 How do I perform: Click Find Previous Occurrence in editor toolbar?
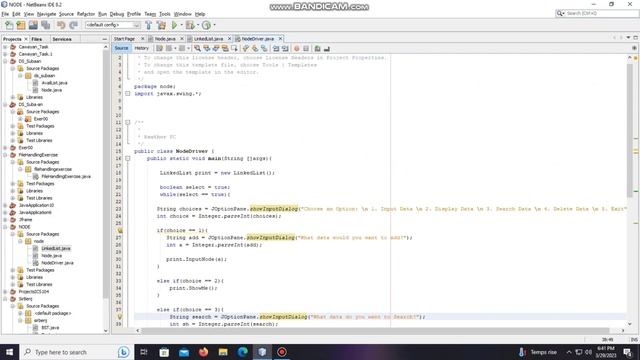click(207, 48)
